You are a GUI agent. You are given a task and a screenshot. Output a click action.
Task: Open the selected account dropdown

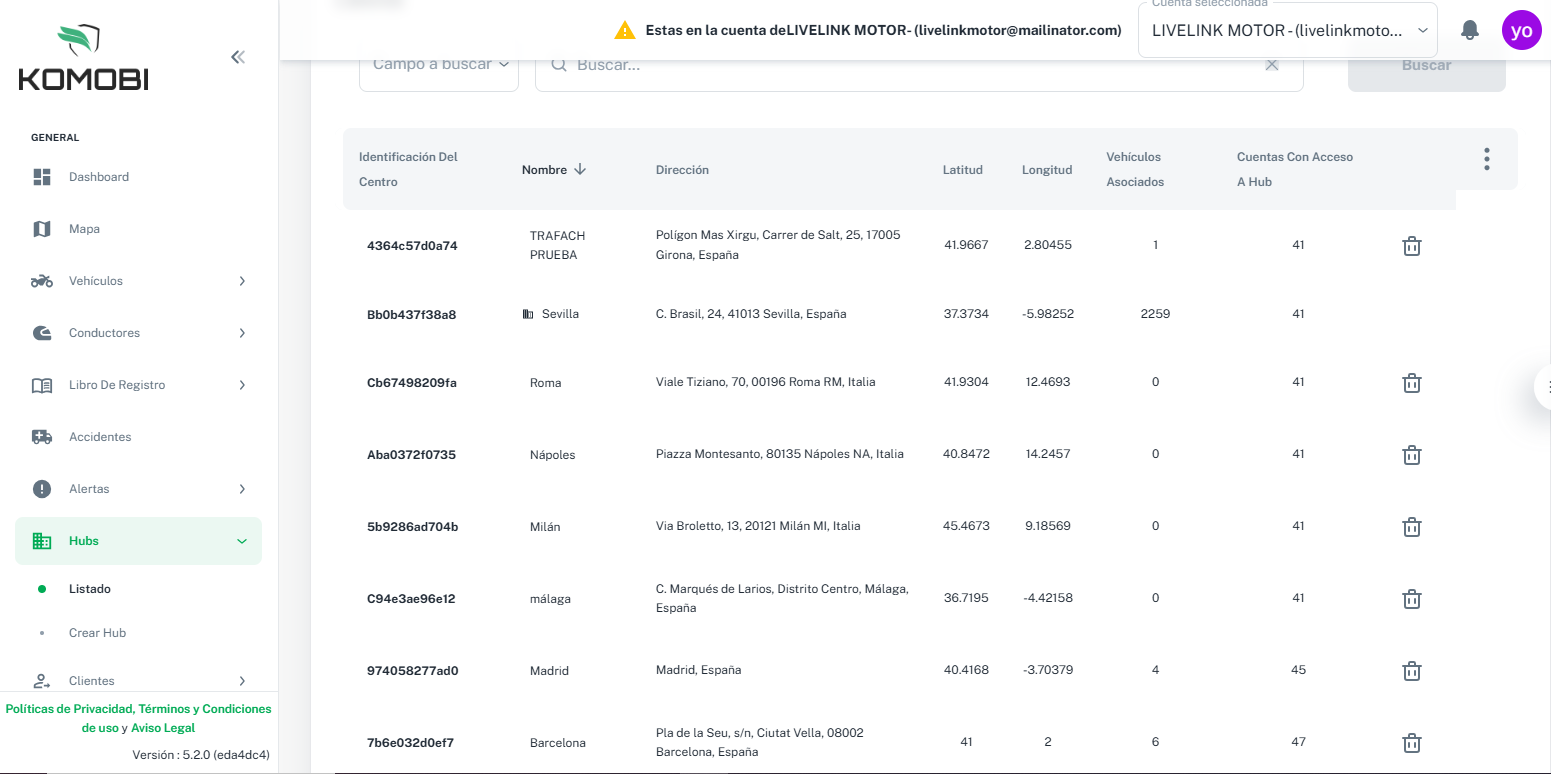click(x=1287, y=31)
